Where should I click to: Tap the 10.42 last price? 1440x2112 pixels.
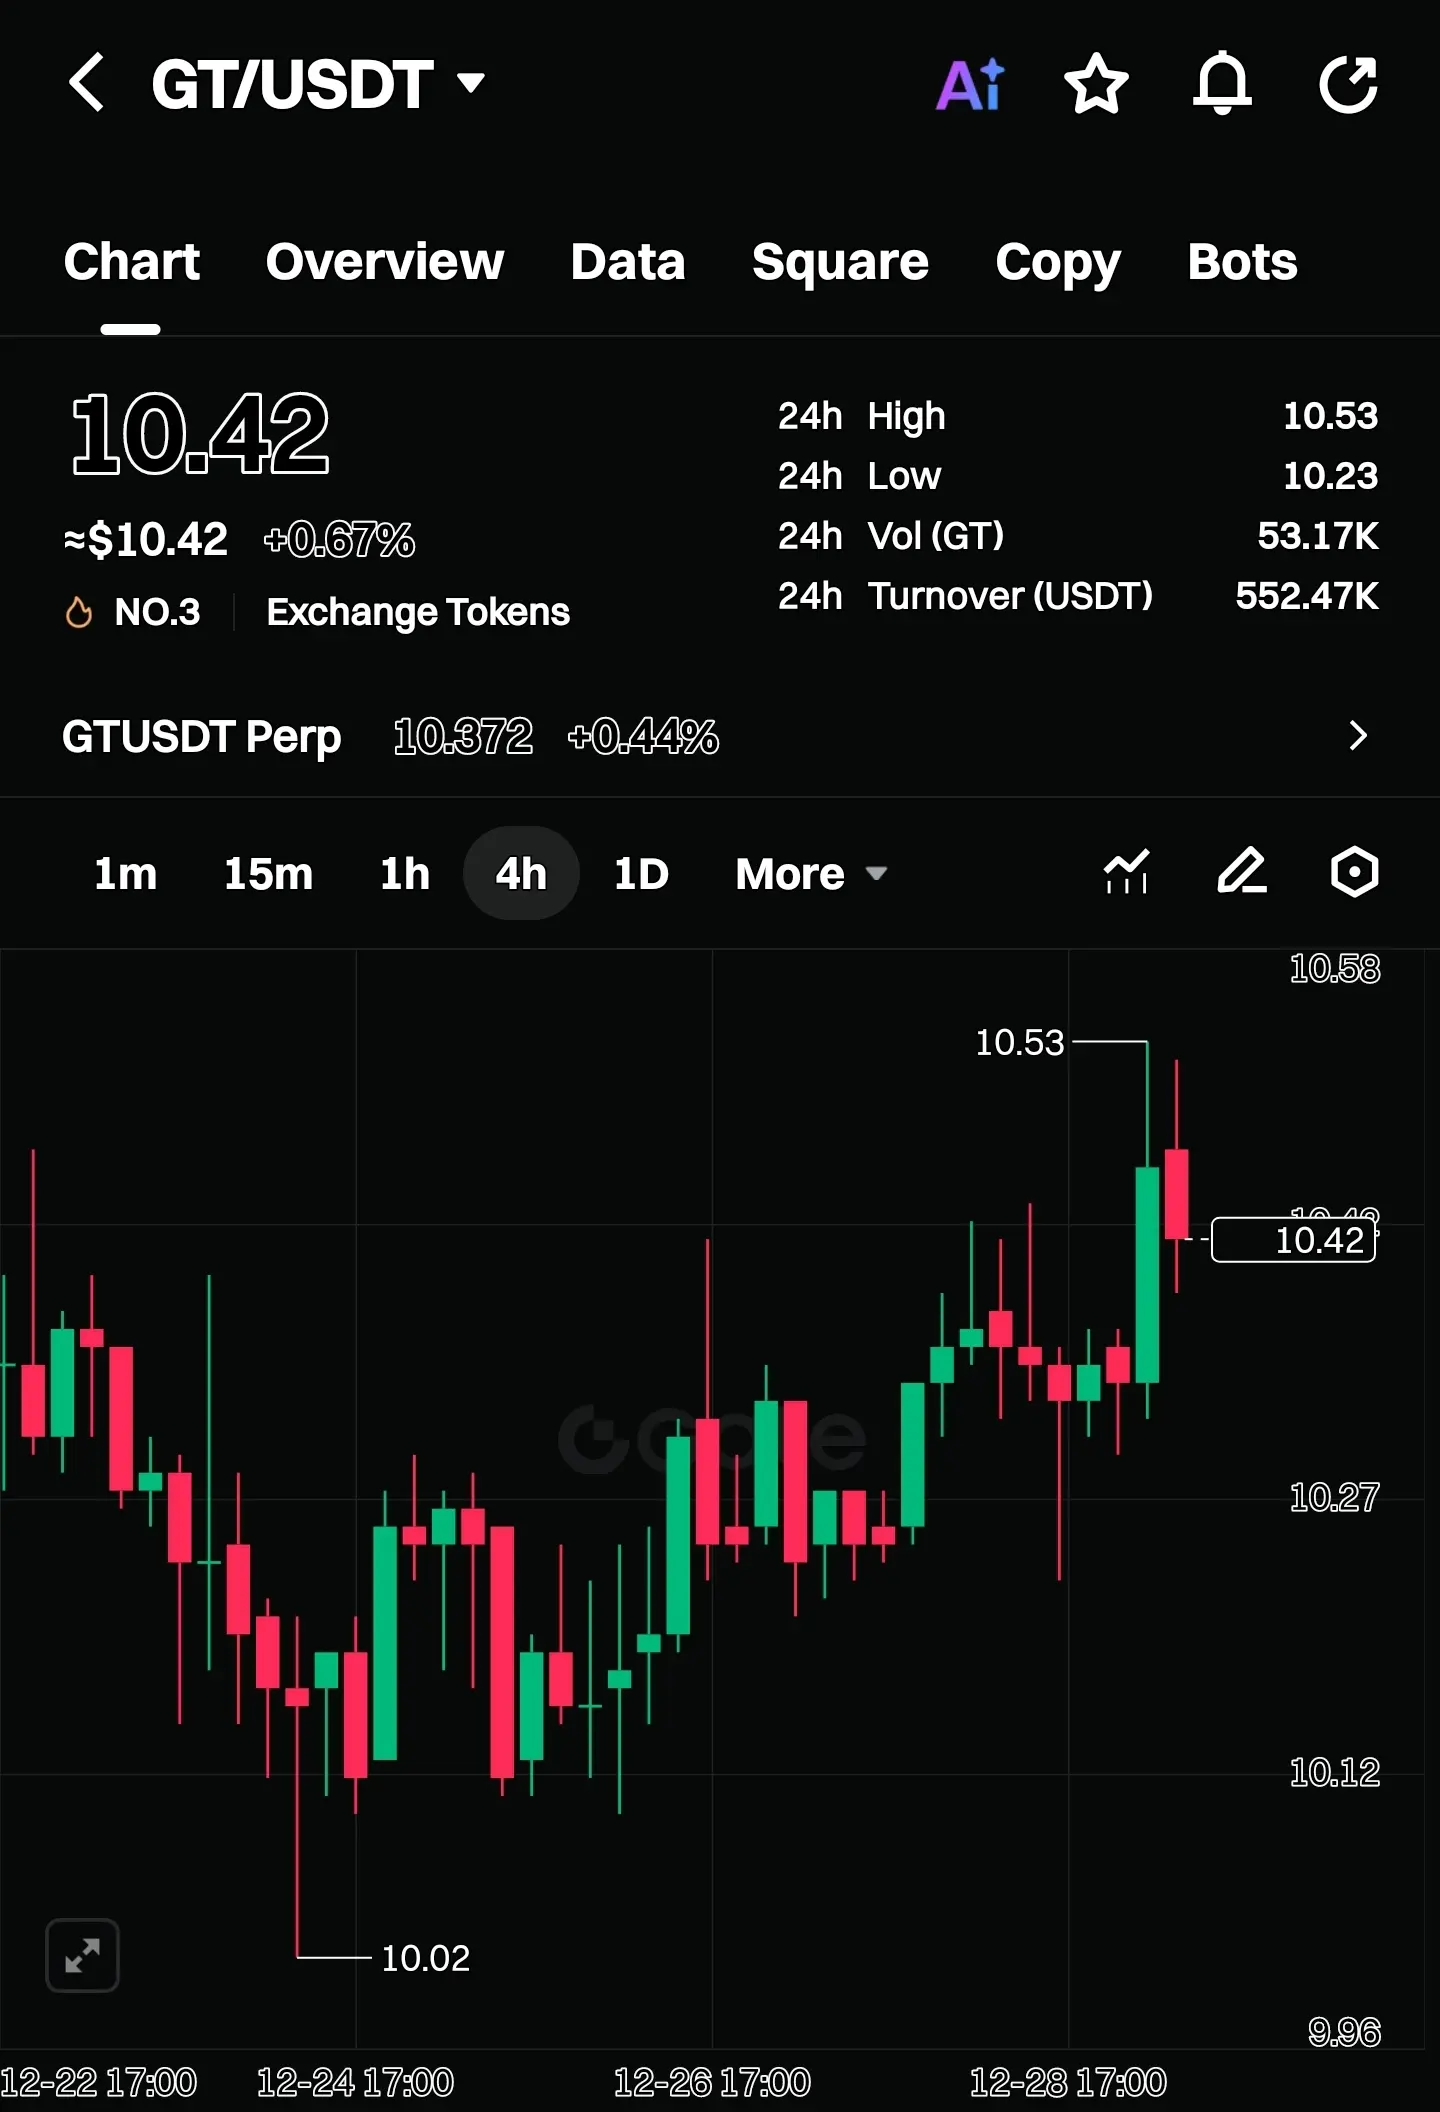[200, 434]
